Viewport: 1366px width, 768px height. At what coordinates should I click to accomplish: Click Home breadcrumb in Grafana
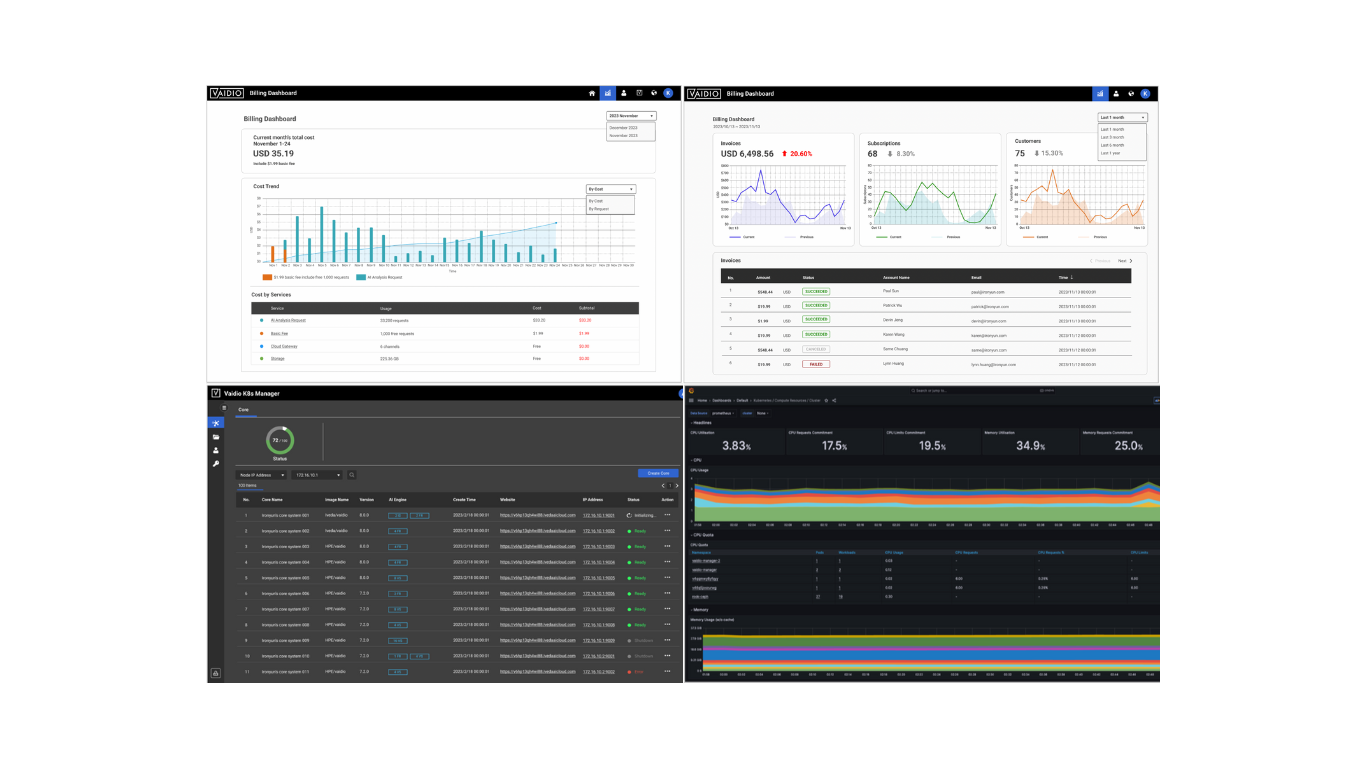tap(702, 400)
